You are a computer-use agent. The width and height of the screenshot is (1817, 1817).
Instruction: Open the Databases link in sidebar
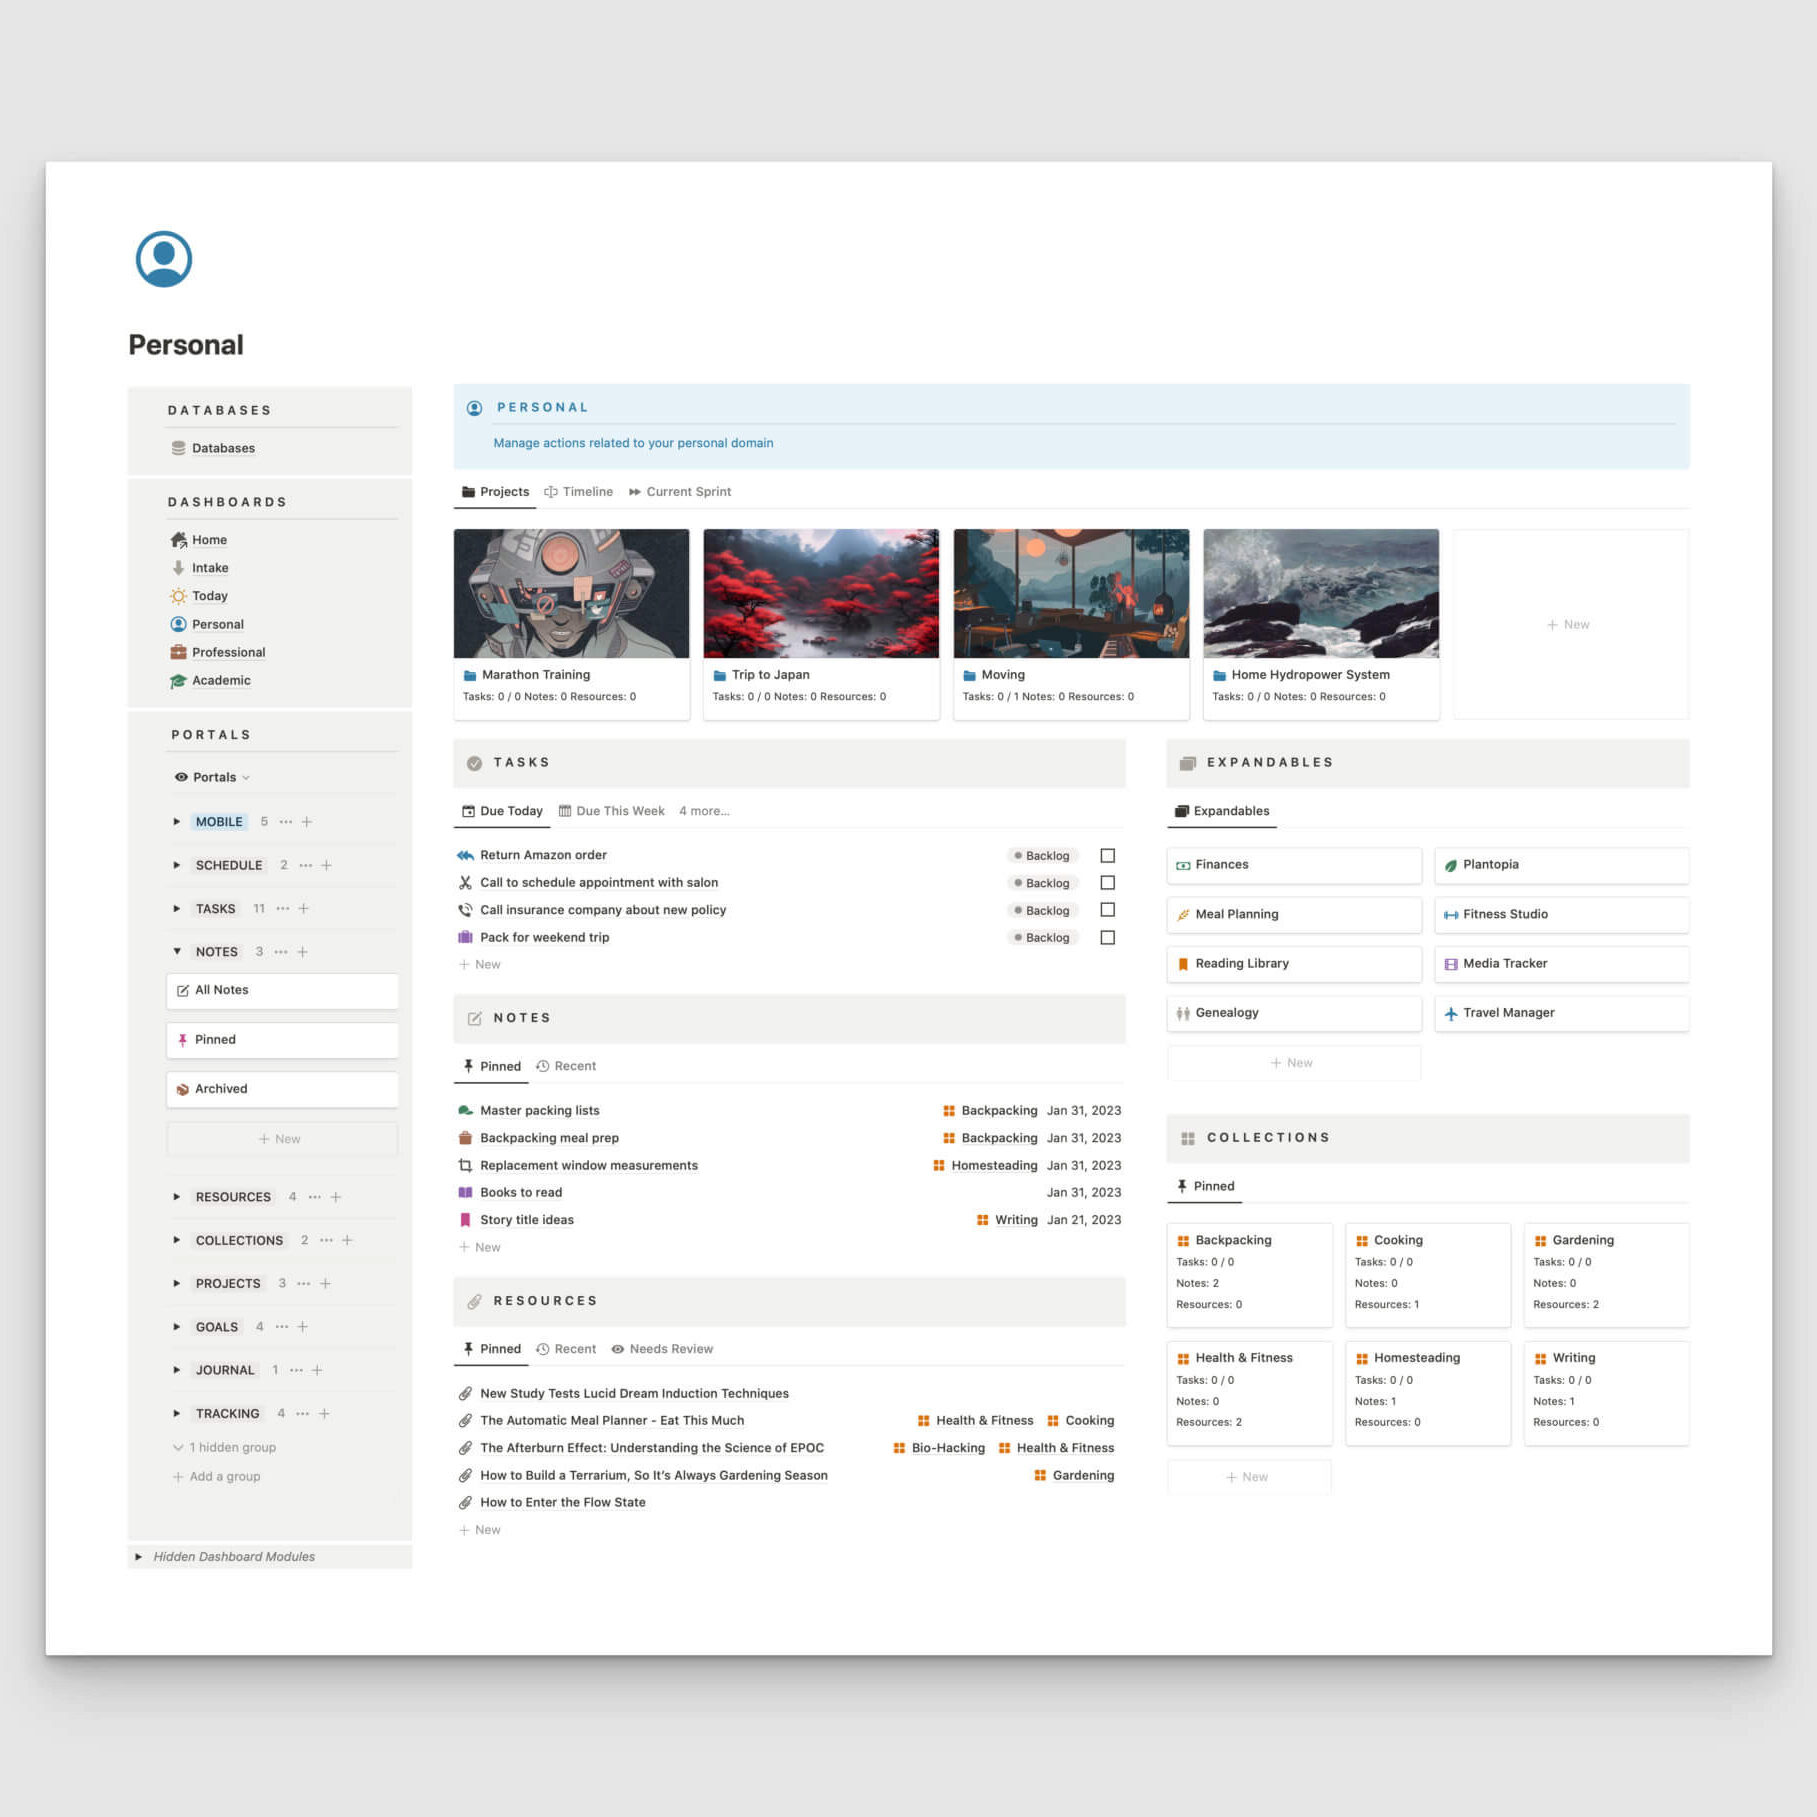(222, 448)
